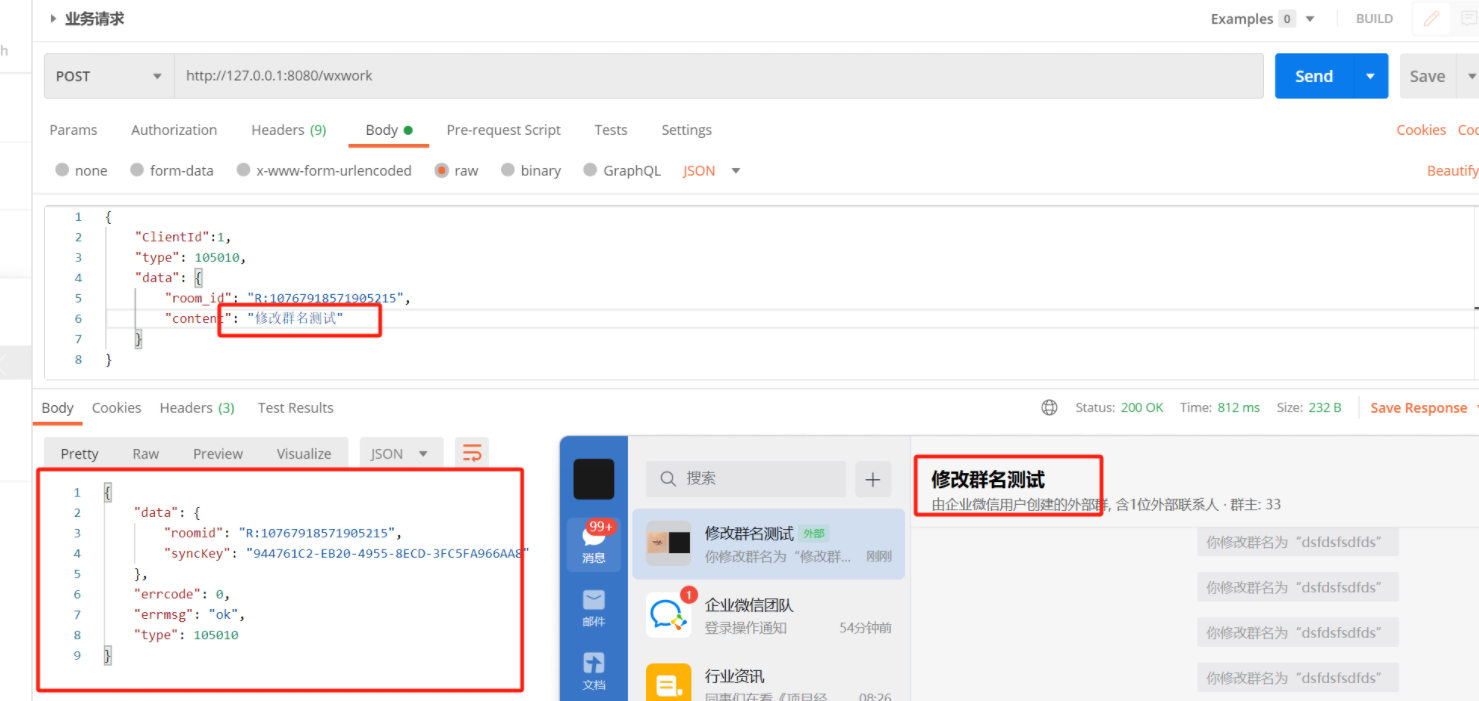Click the 修改群名测试 chat header title
Viewport: 1479px width, 701px height.
(988, 480)
